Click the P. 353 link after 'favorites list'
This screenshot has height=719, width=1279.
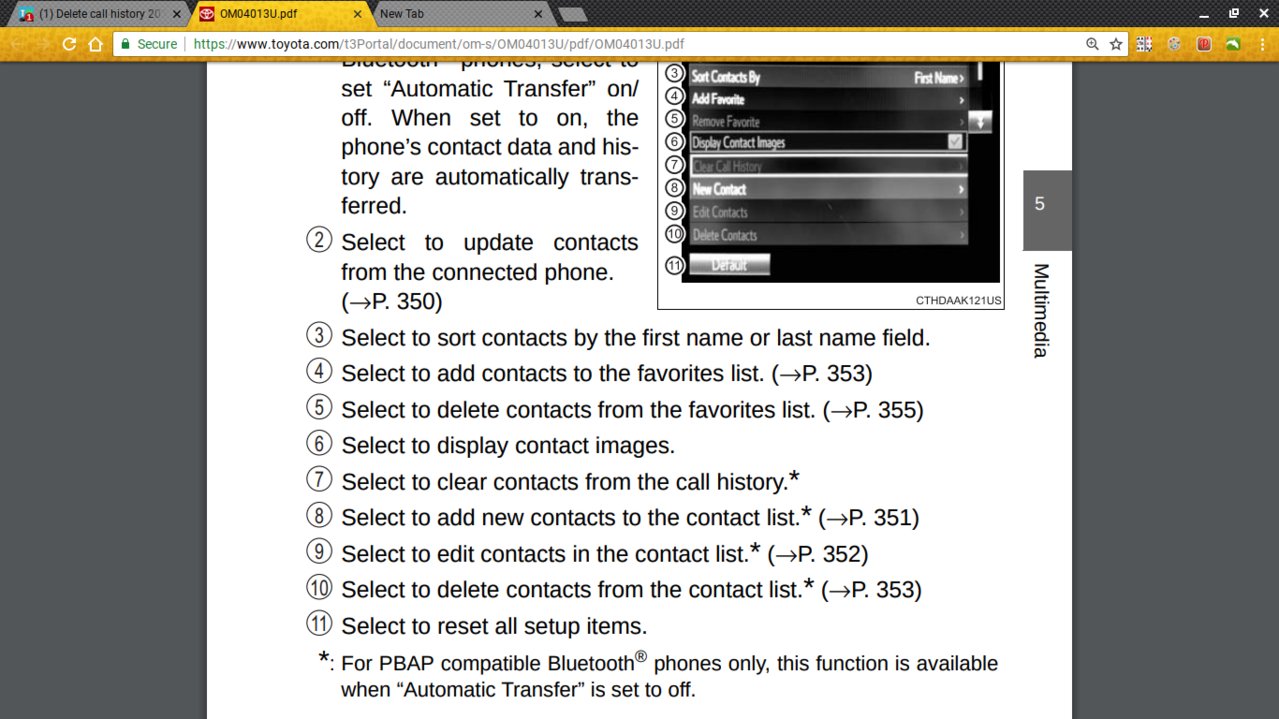coord(822,374)
